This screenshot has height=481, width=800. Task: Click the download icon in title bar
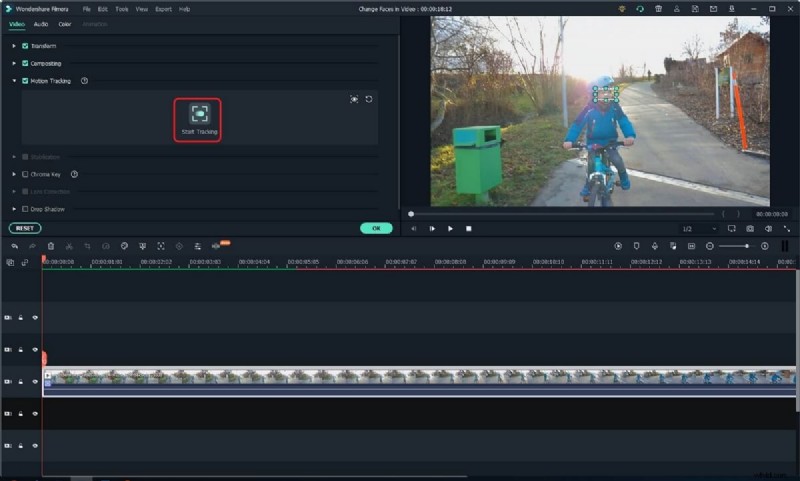click(x=732, y=9)
